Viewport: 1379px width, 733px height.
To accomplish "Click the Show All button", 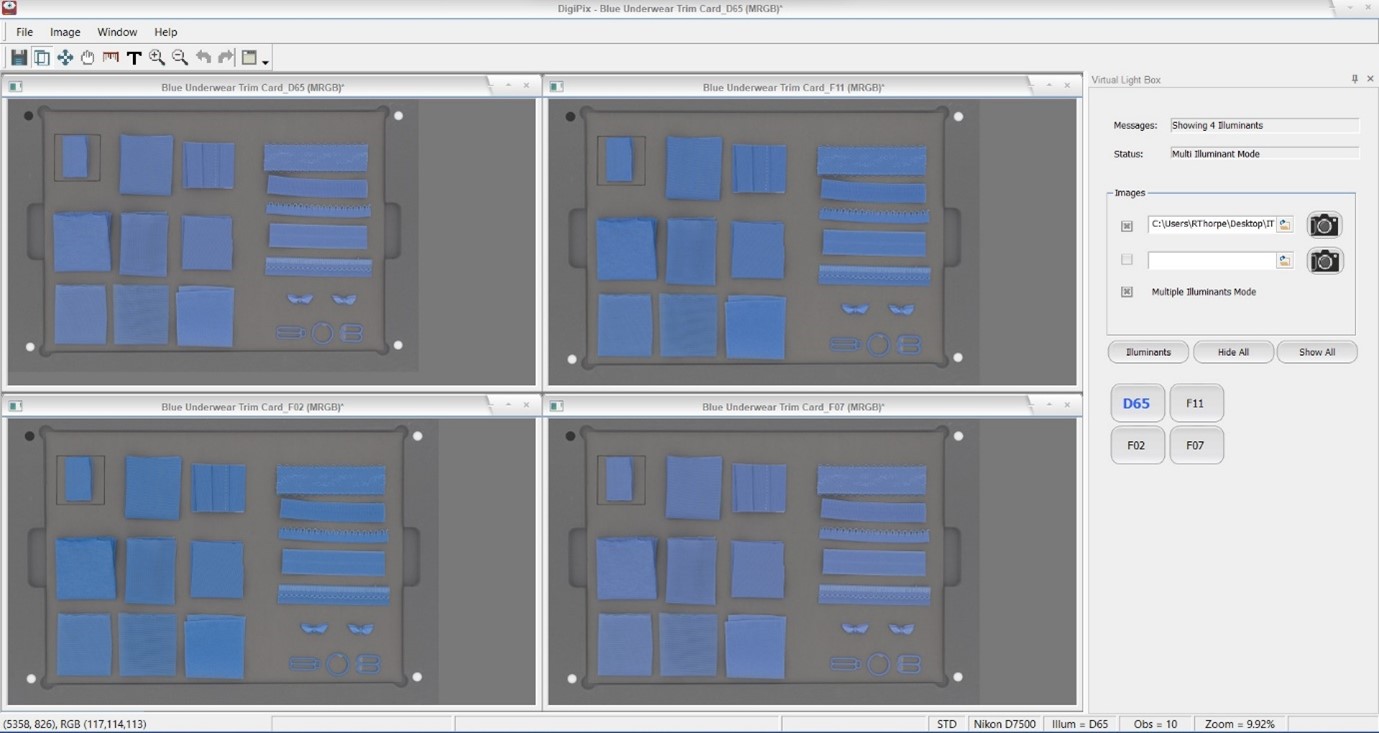I will pos(1317,352).
